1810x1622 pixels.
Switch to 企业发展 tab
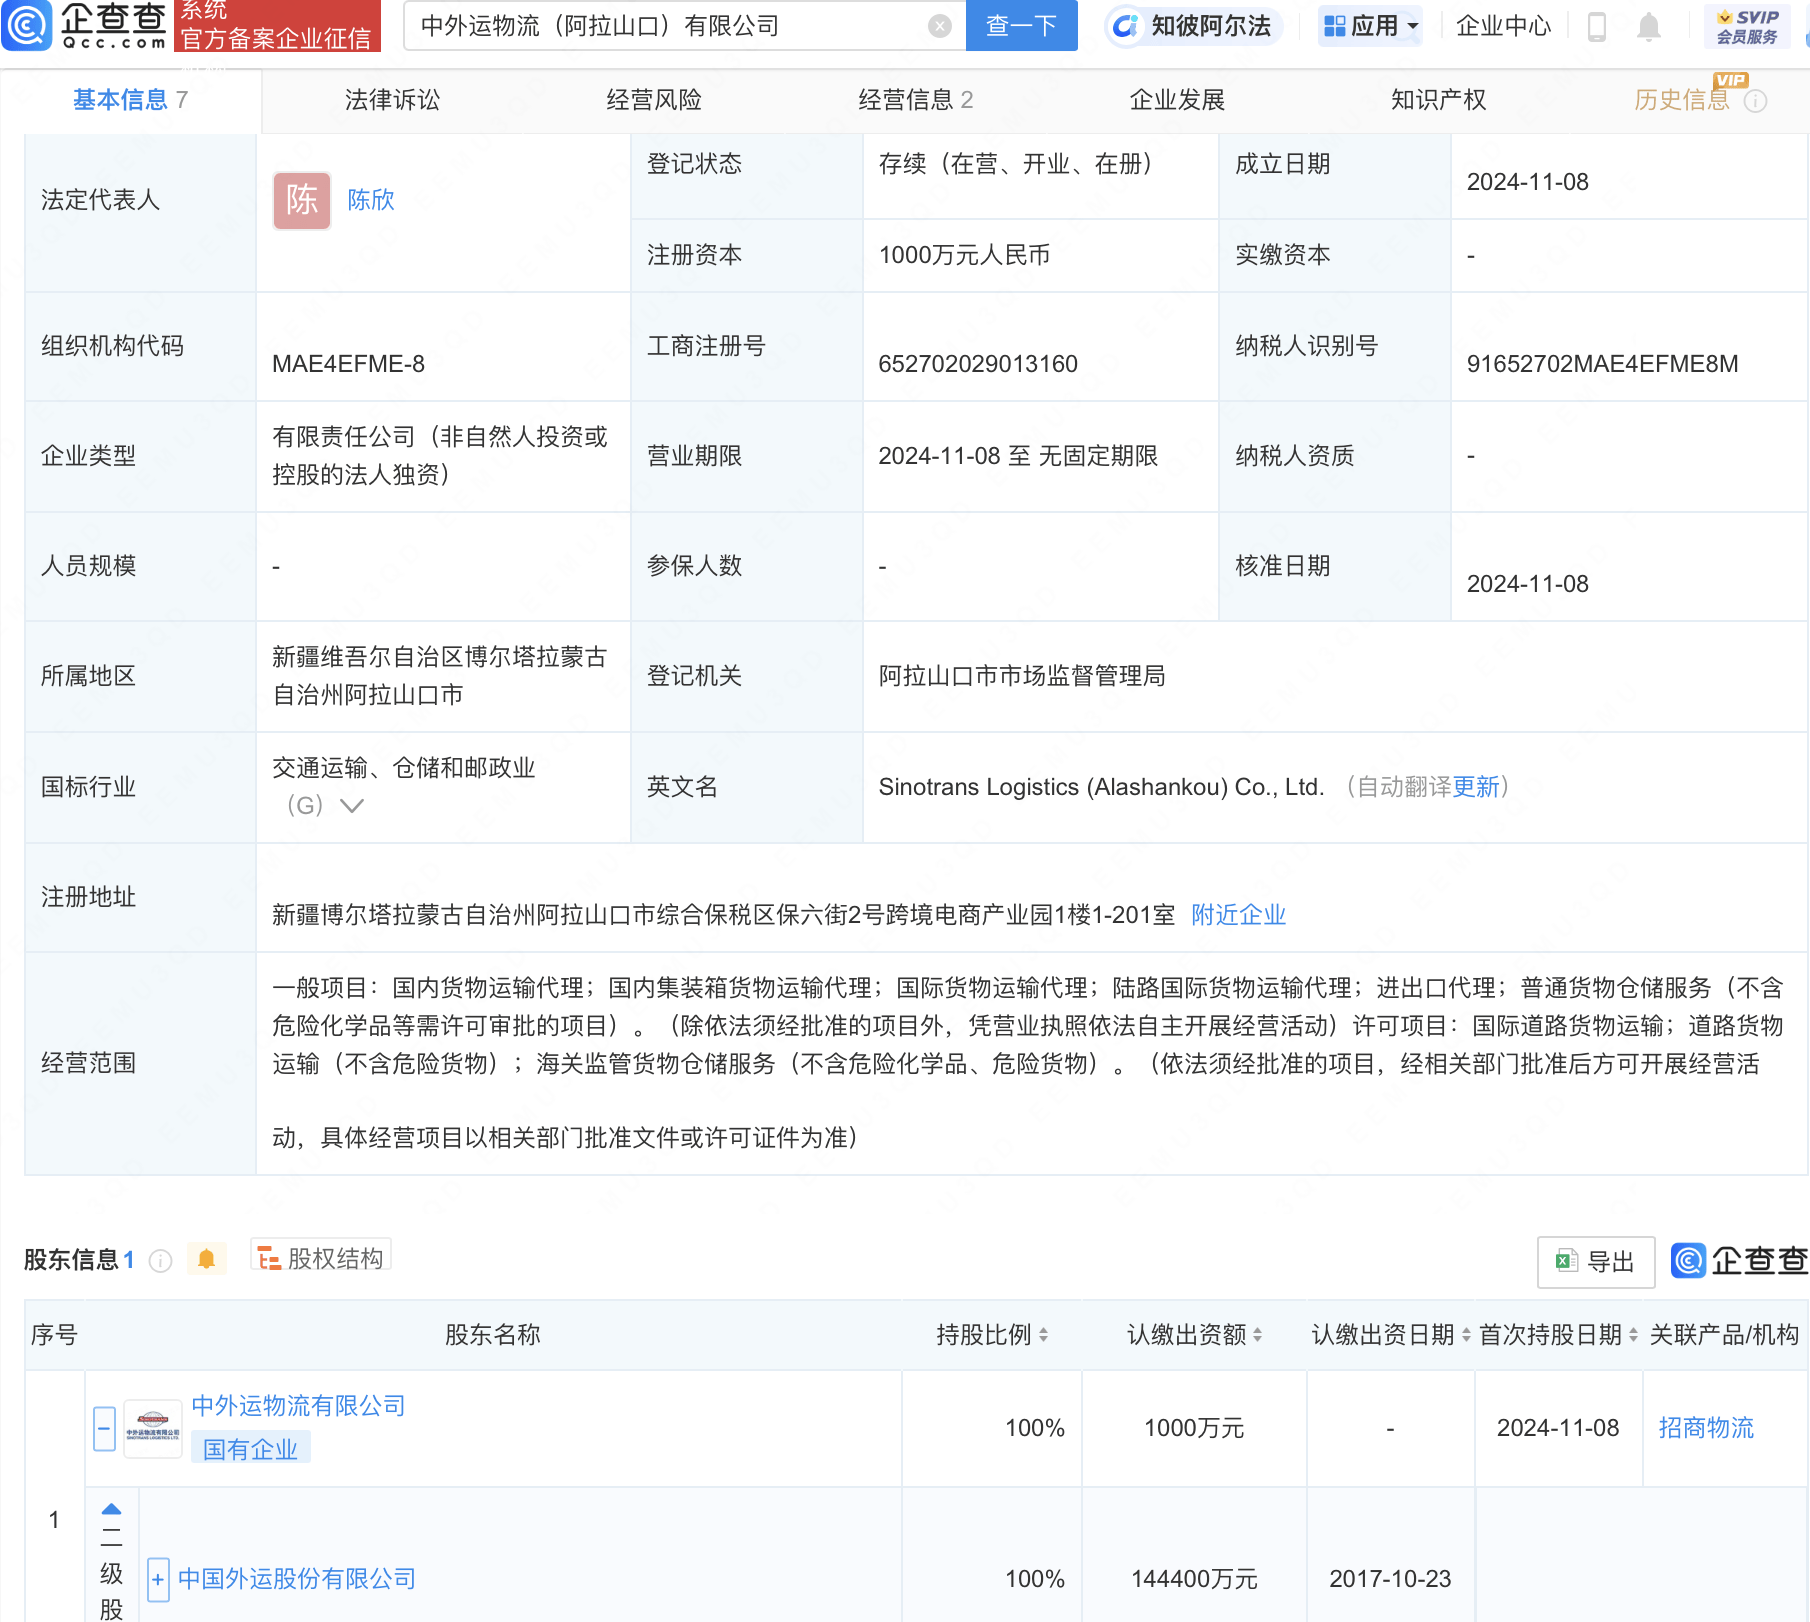pyautogui.click(x=1177, y=100)
